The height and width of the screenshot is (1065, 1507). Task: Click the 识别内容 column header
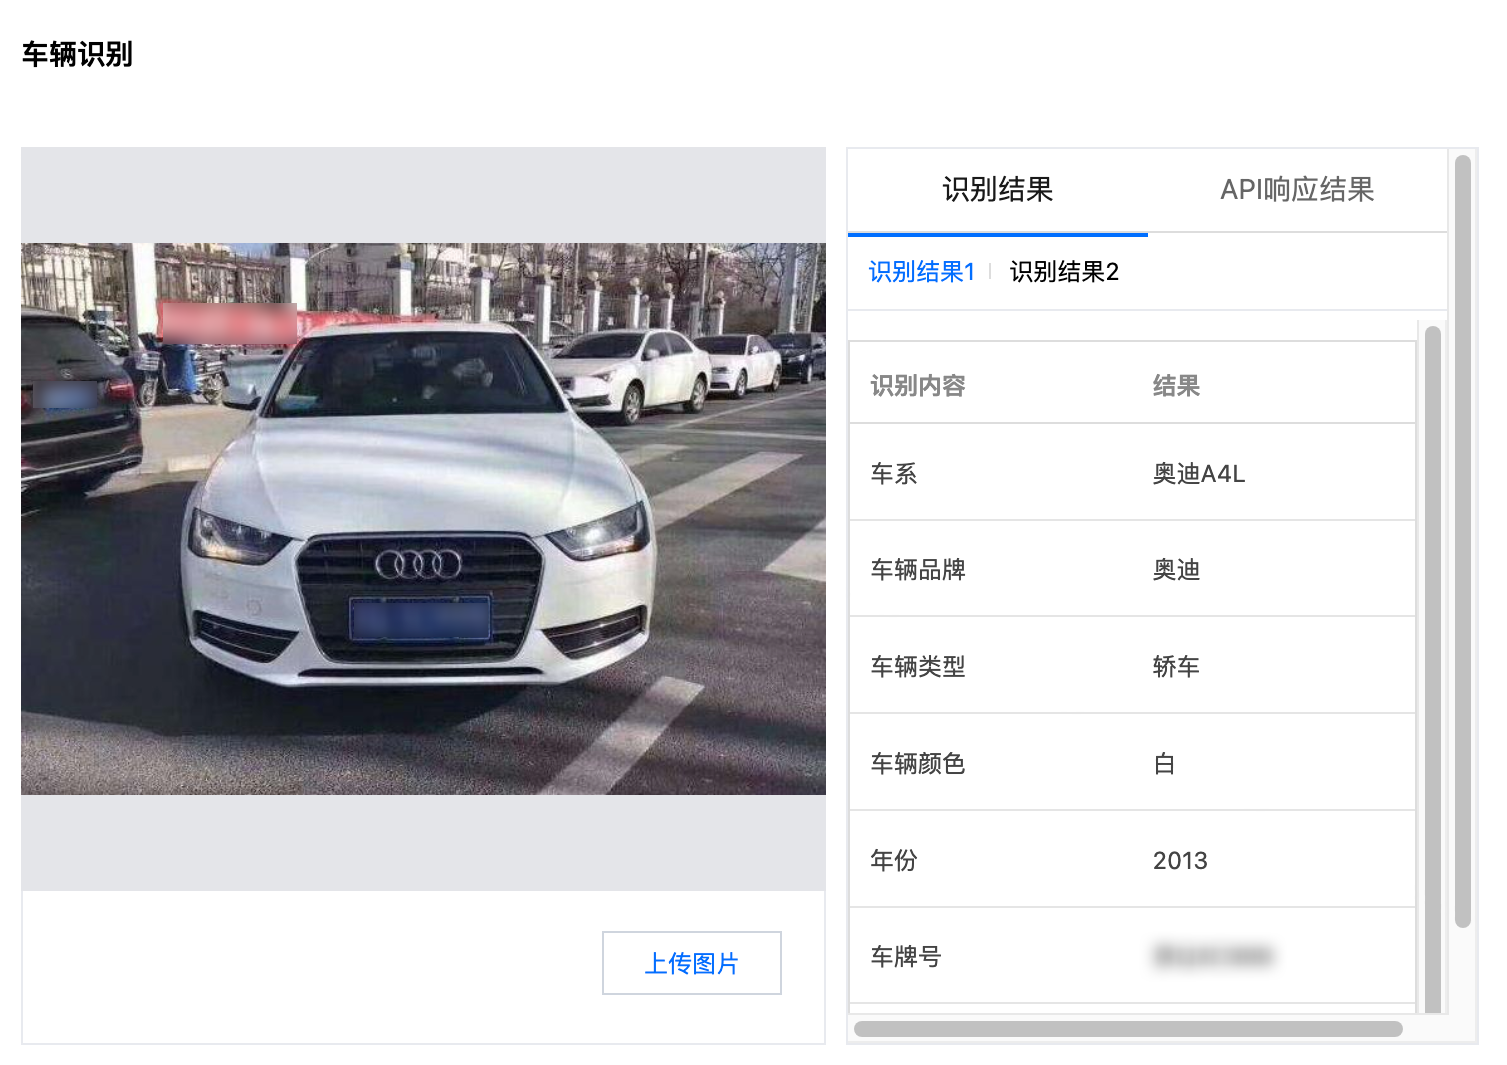click(918, 386)
